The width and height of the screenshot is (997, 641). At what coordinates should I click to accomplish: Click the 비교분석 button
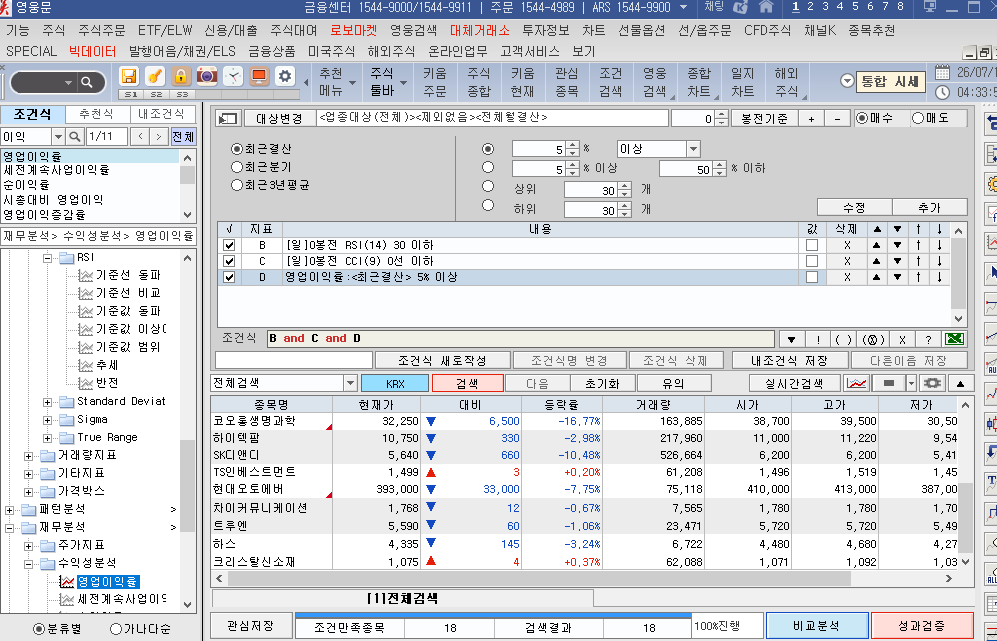pos(816,626)
